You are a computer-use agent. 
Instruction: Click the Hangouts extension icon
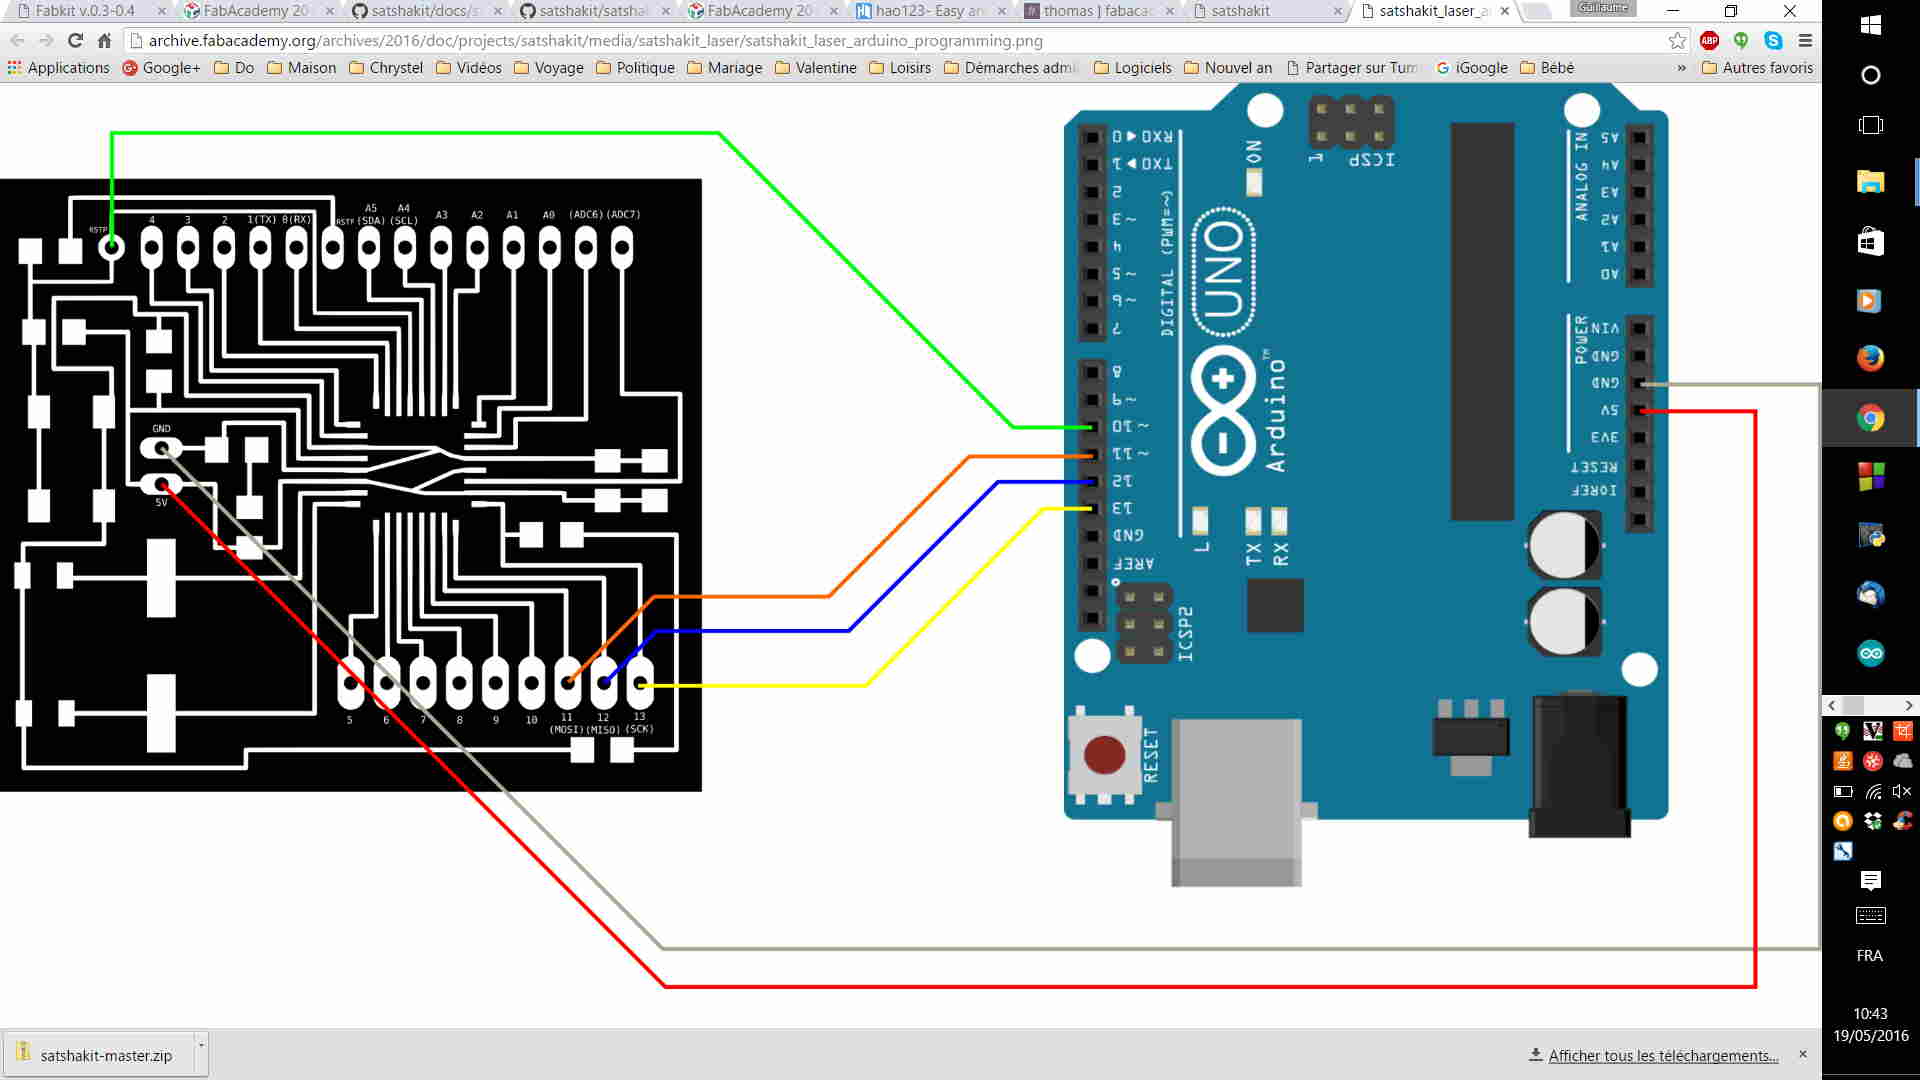[1741, 41]
